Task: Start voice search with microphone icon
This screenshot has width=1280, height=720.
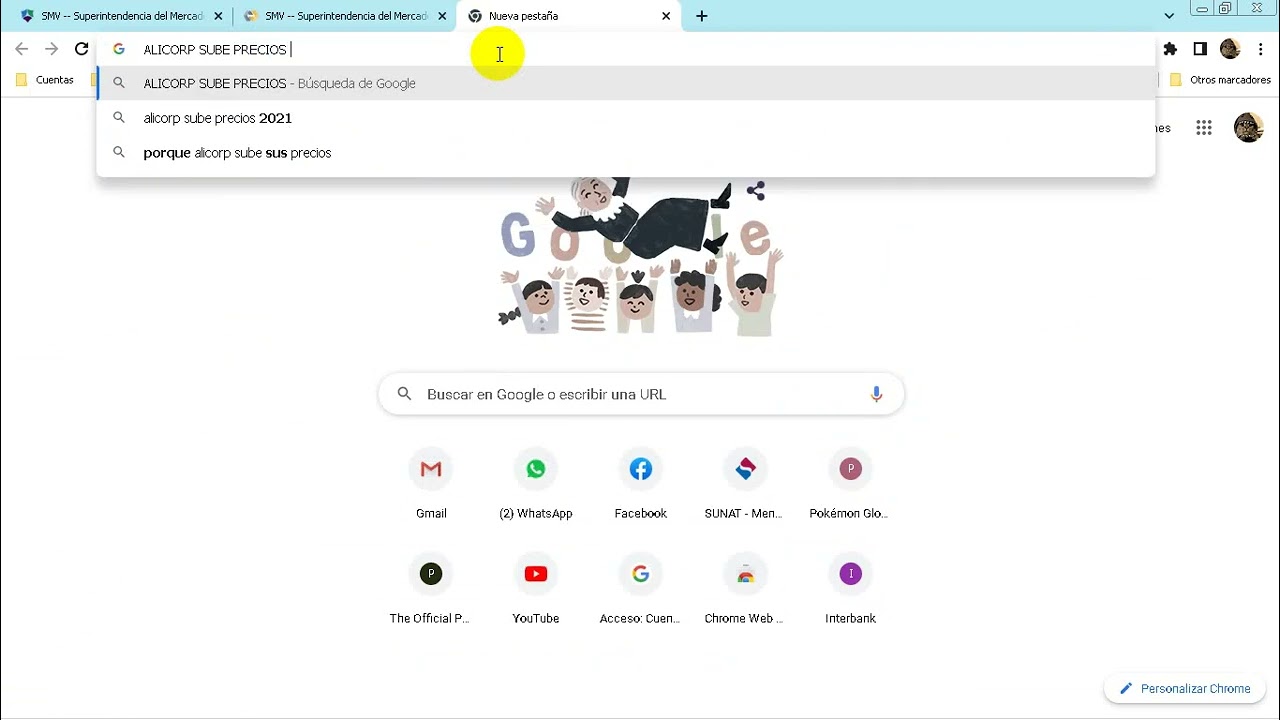Action: tap(876, 394)
